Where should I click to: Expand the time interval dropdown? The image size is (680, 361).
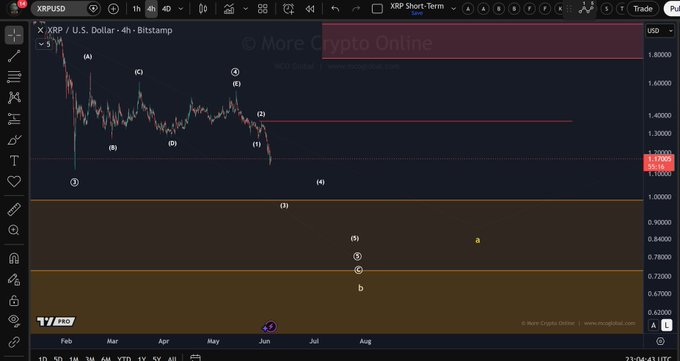pyautogui.click(x=181, y=9)
